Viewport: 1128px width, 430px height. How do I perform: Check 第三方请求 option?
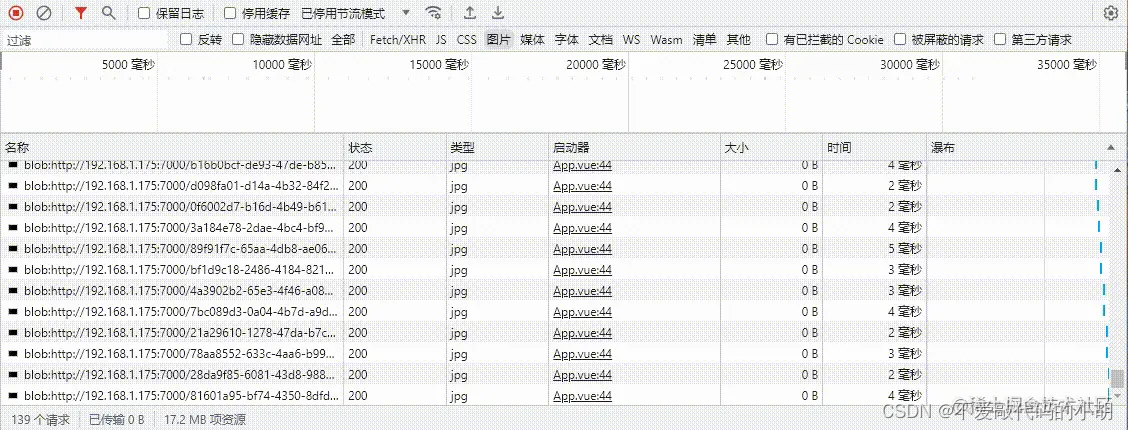coord(999,40)
